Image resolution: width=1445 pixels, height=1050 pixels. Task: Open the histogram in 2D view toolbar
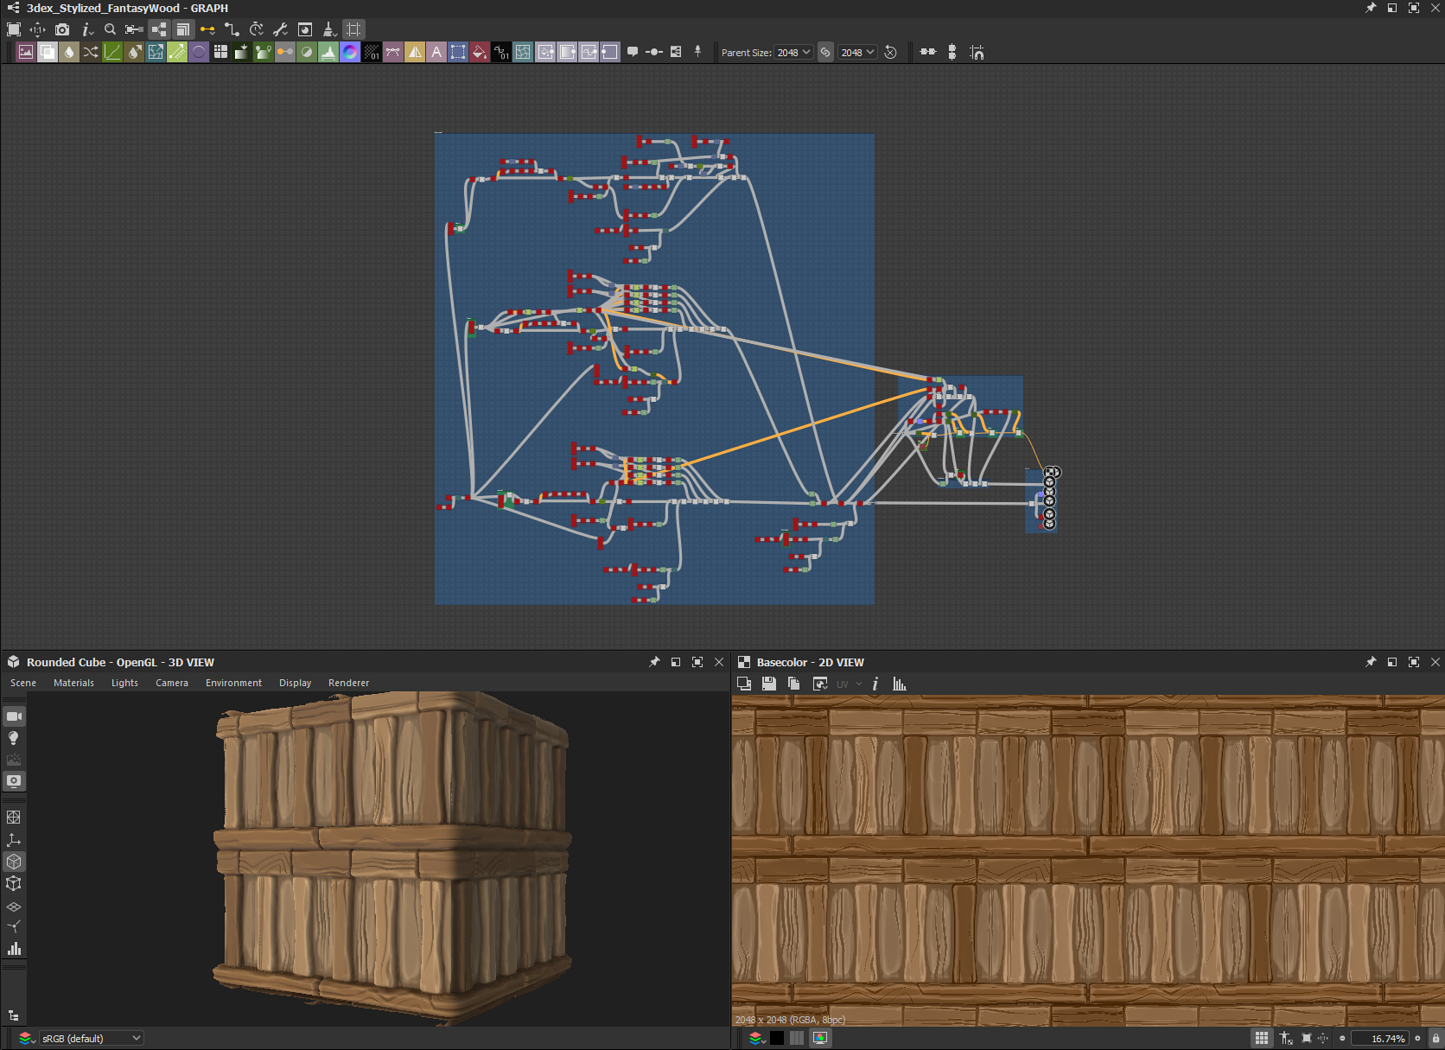[x=899, y=684]
